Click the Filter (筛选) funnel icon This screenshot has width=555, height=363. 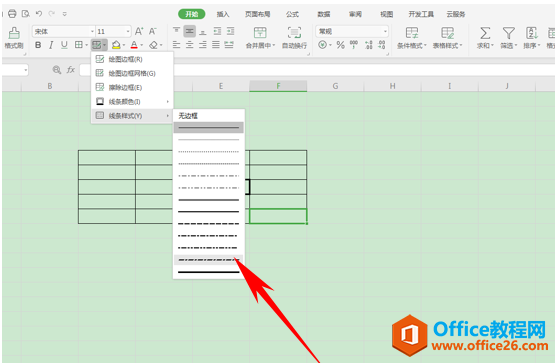tap(509, 33)
